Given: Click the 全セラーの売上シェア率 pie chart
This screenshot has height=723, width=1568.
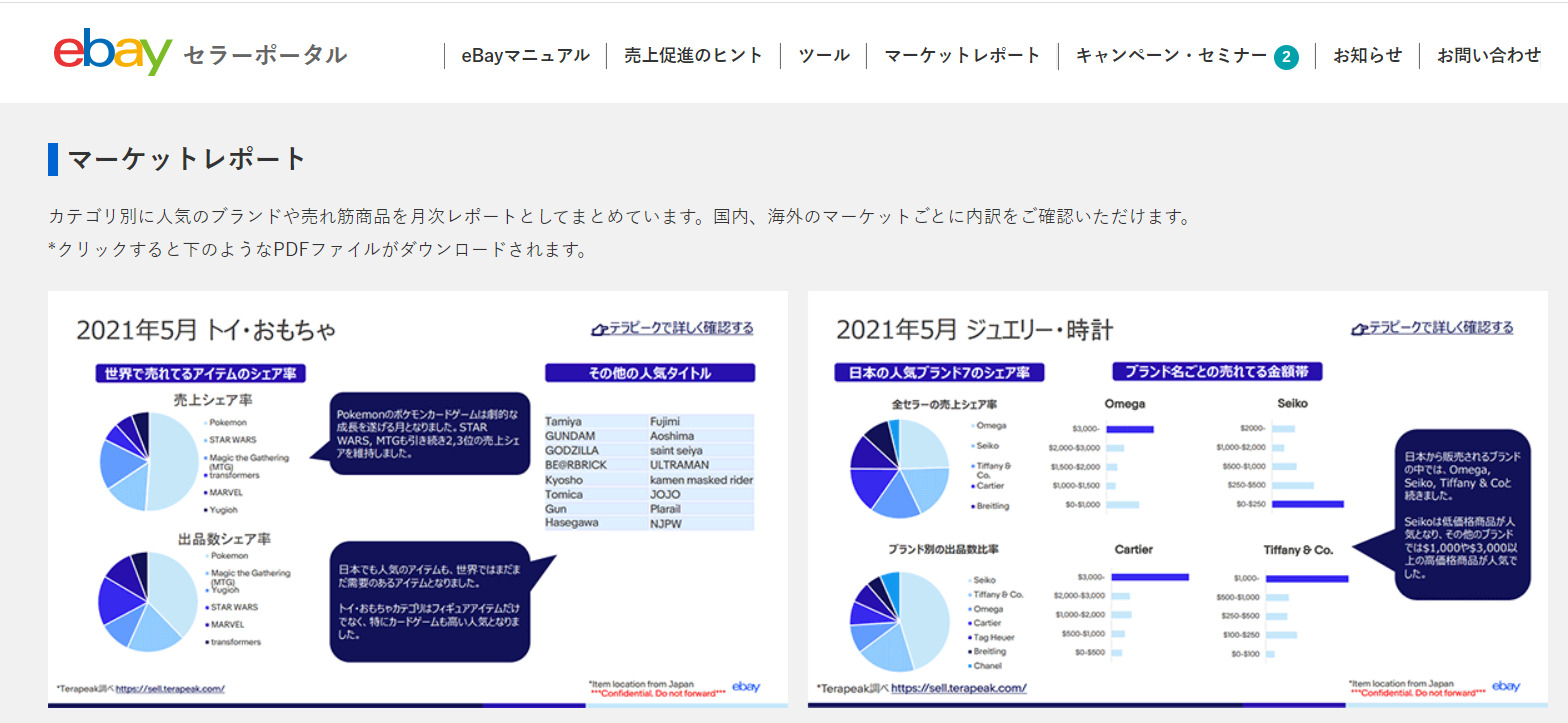Looking at the screenshot, I should pos(899,469).
